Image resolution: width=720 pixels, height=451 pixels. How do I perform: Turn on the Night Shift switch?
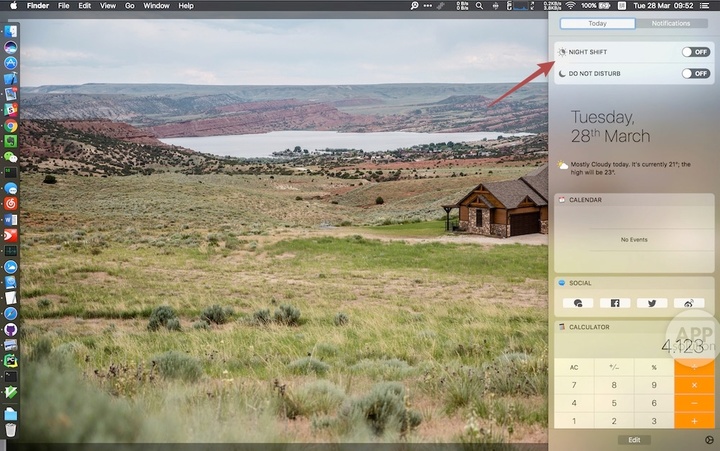tap(696, 52)
